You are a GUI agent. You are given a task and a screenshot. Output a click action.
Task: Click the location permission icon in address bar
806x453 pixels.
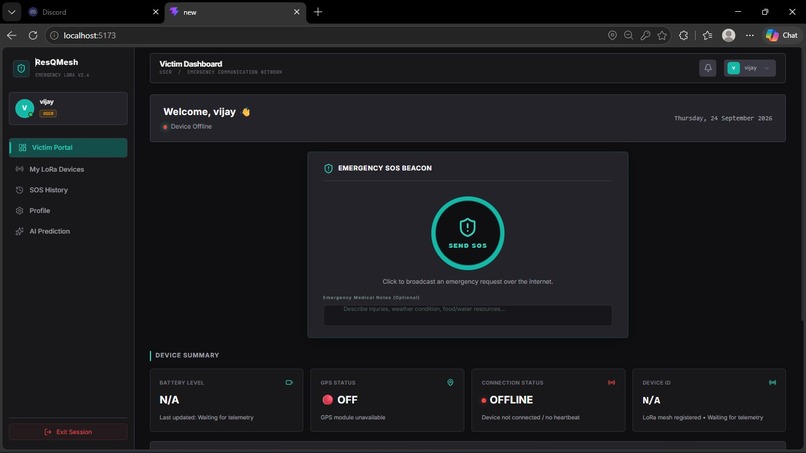(x=612, y=35)
